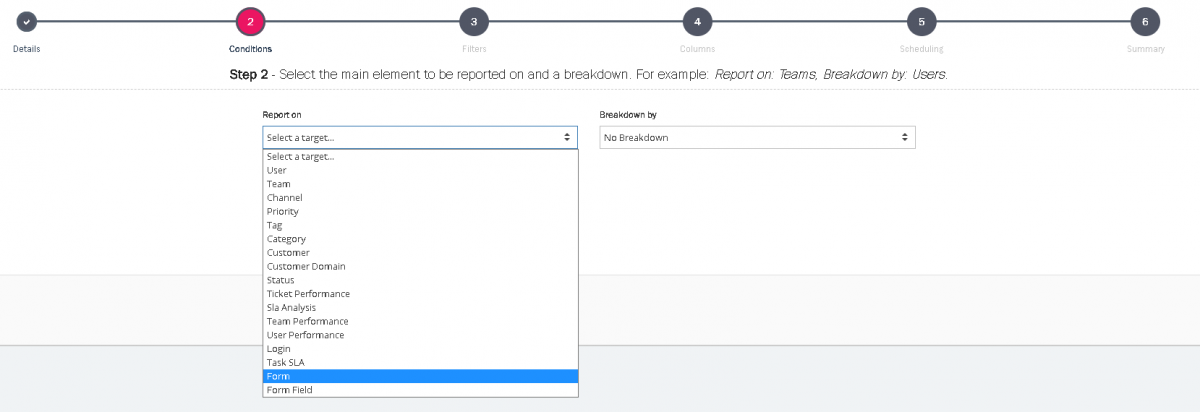1200x412 pixels.
Task: Collapse the Report on dropdown
Action: 420,137
